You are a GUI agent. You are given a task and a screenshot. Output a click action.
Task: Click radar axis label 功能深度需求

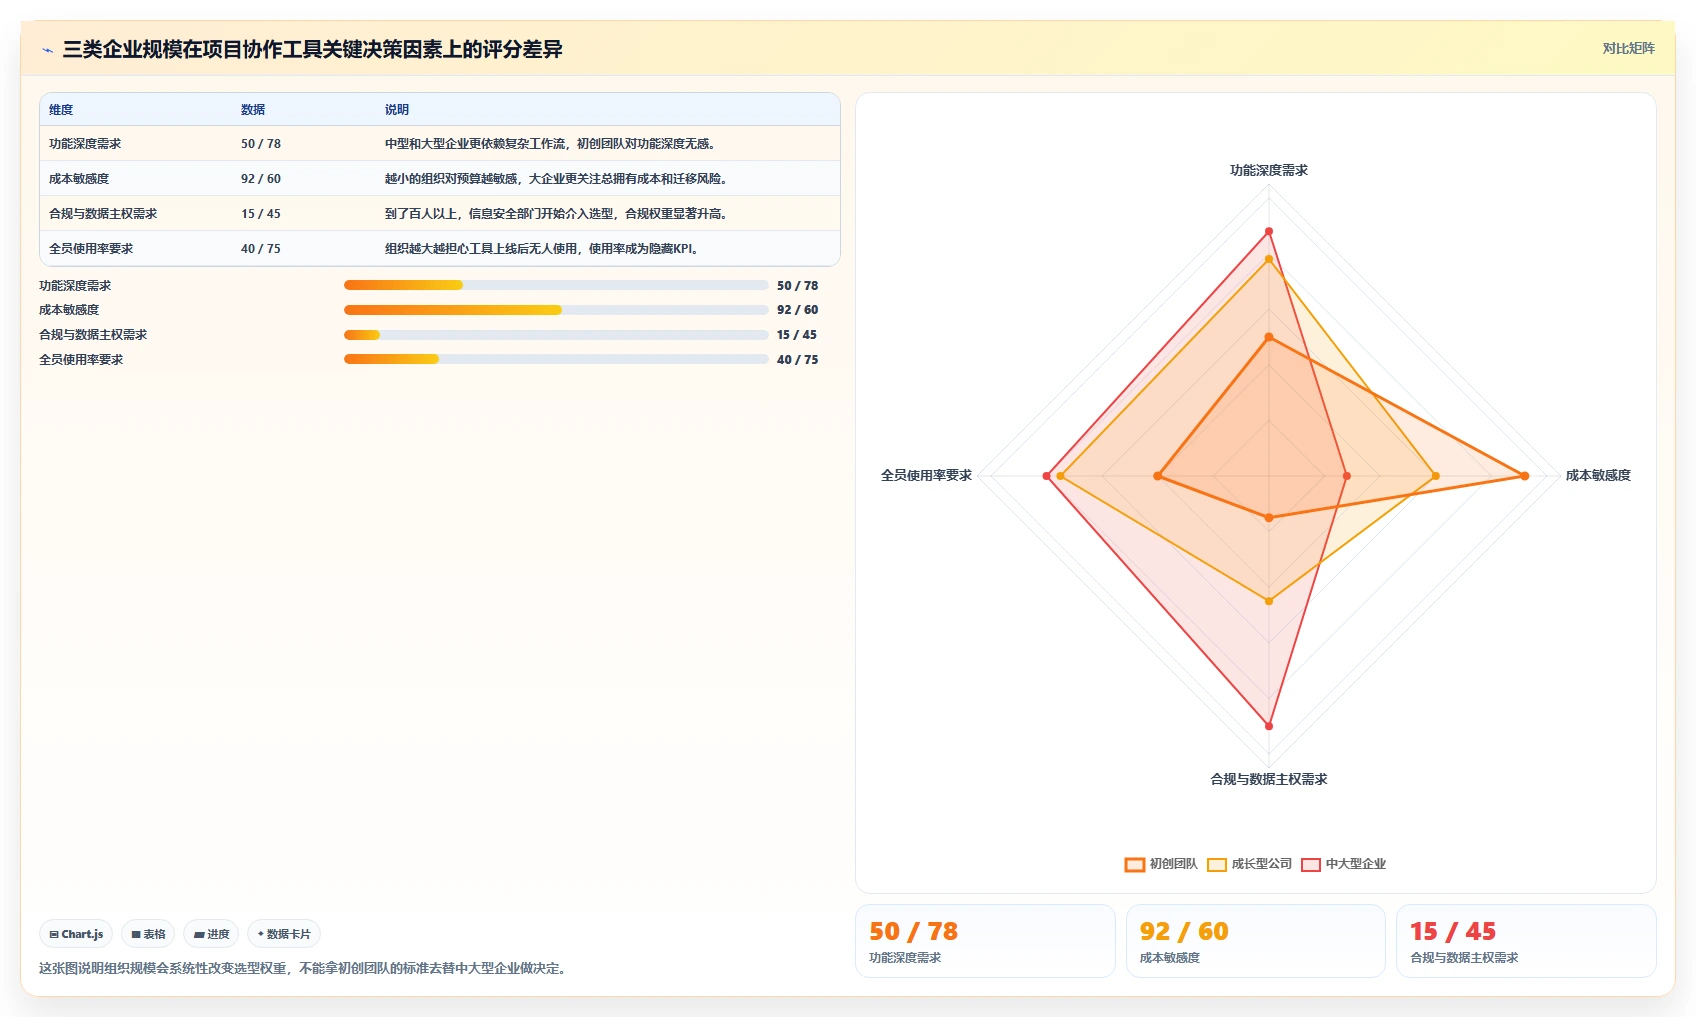[1269, 170]
